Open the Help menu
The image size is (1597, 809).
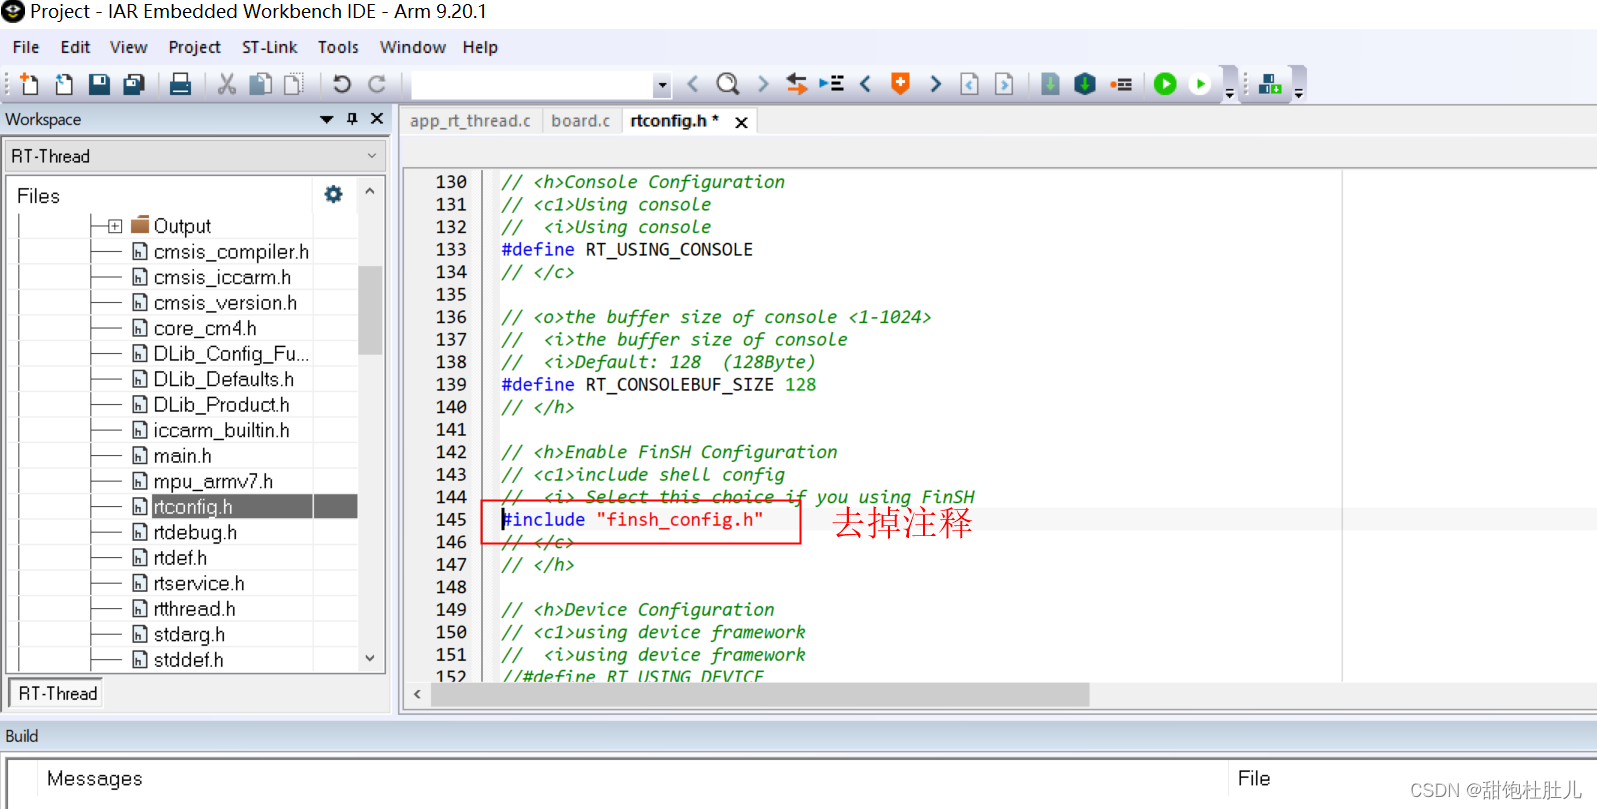pos(480,47)
